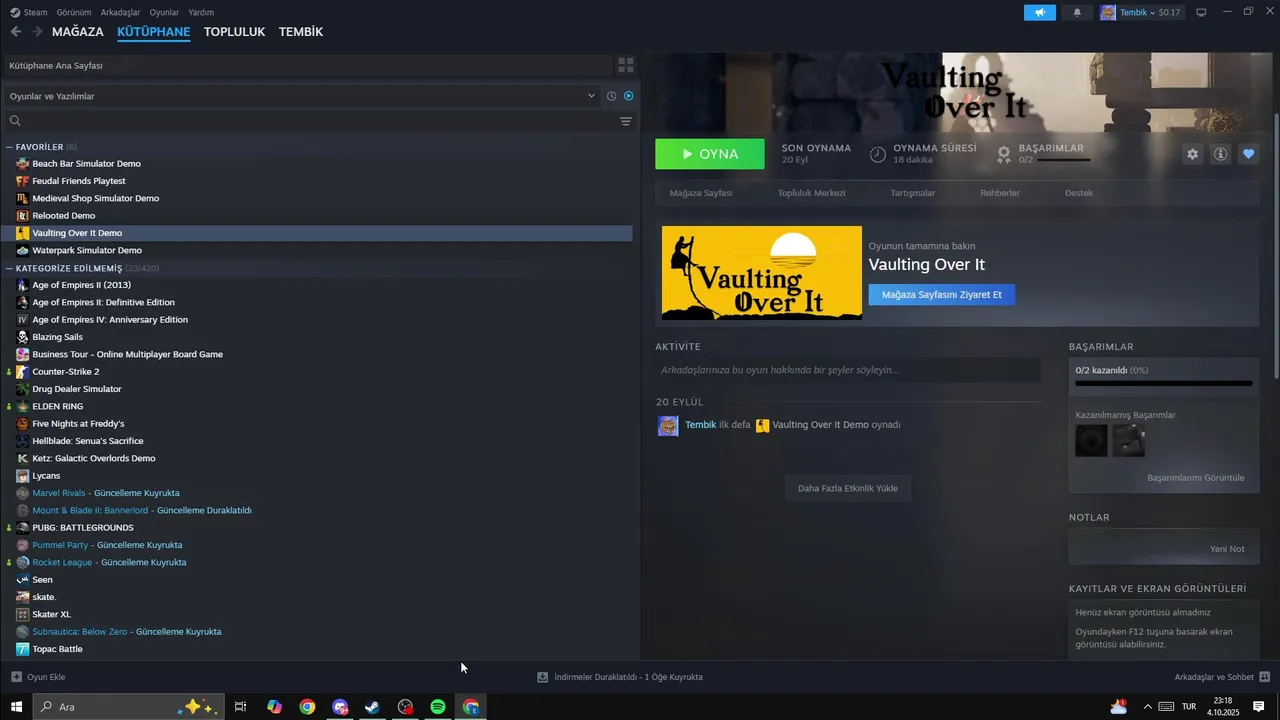1280x720 pixels.
Task: Open the Mağaza Sayfası game tab
Action: point(701,193)
